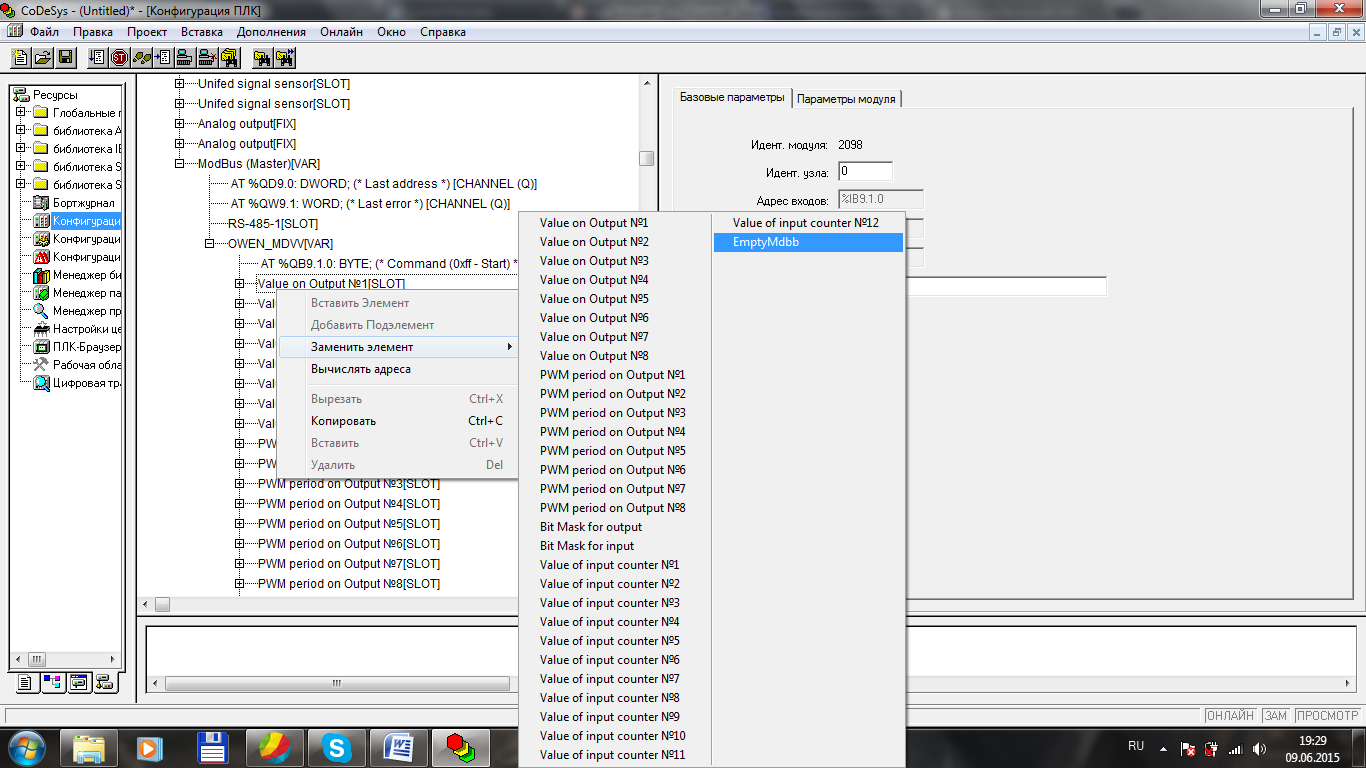The height and width of the screenshot is (768, 1366).
Task: Select PWM period on Output №1 in submenu
Action: pyautogui.click(x=615, y=375)
